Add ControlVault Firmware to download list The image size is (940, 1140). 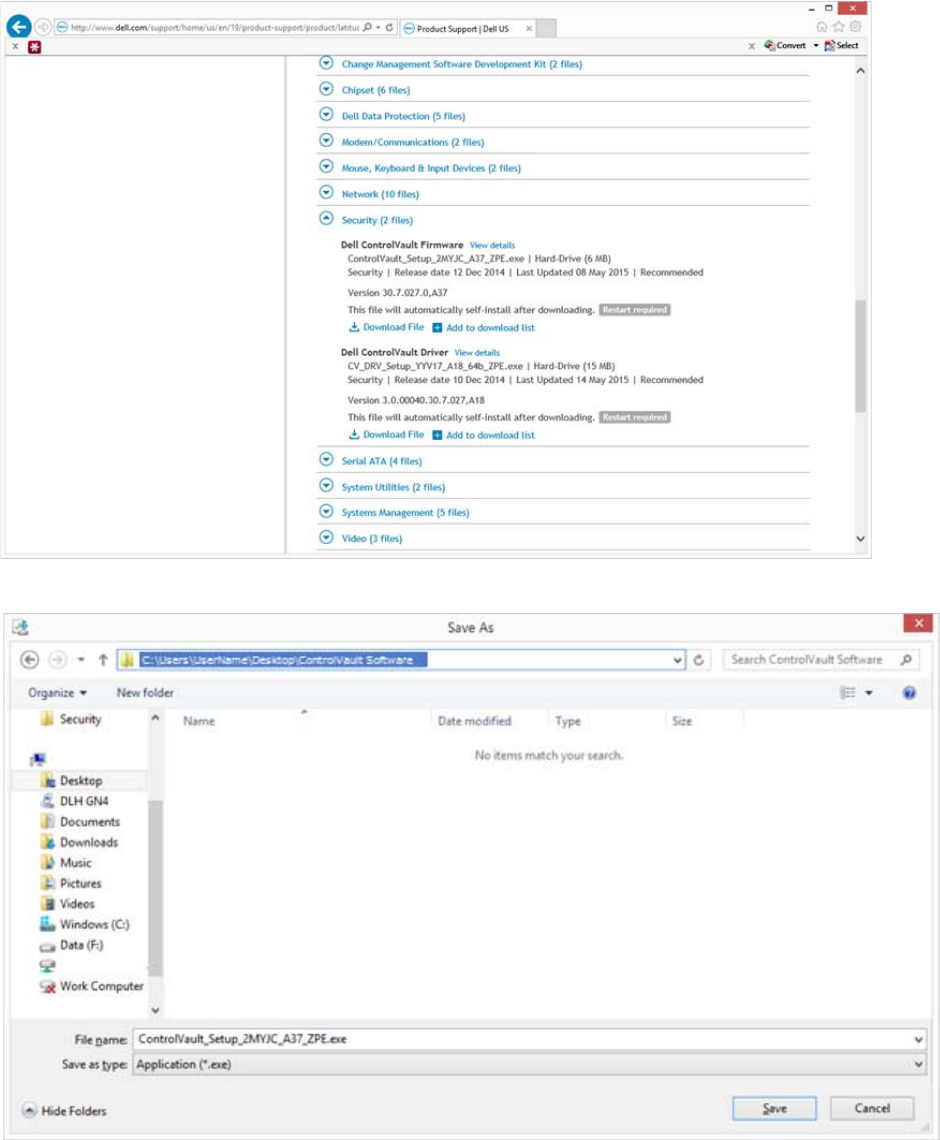point(483,328)
